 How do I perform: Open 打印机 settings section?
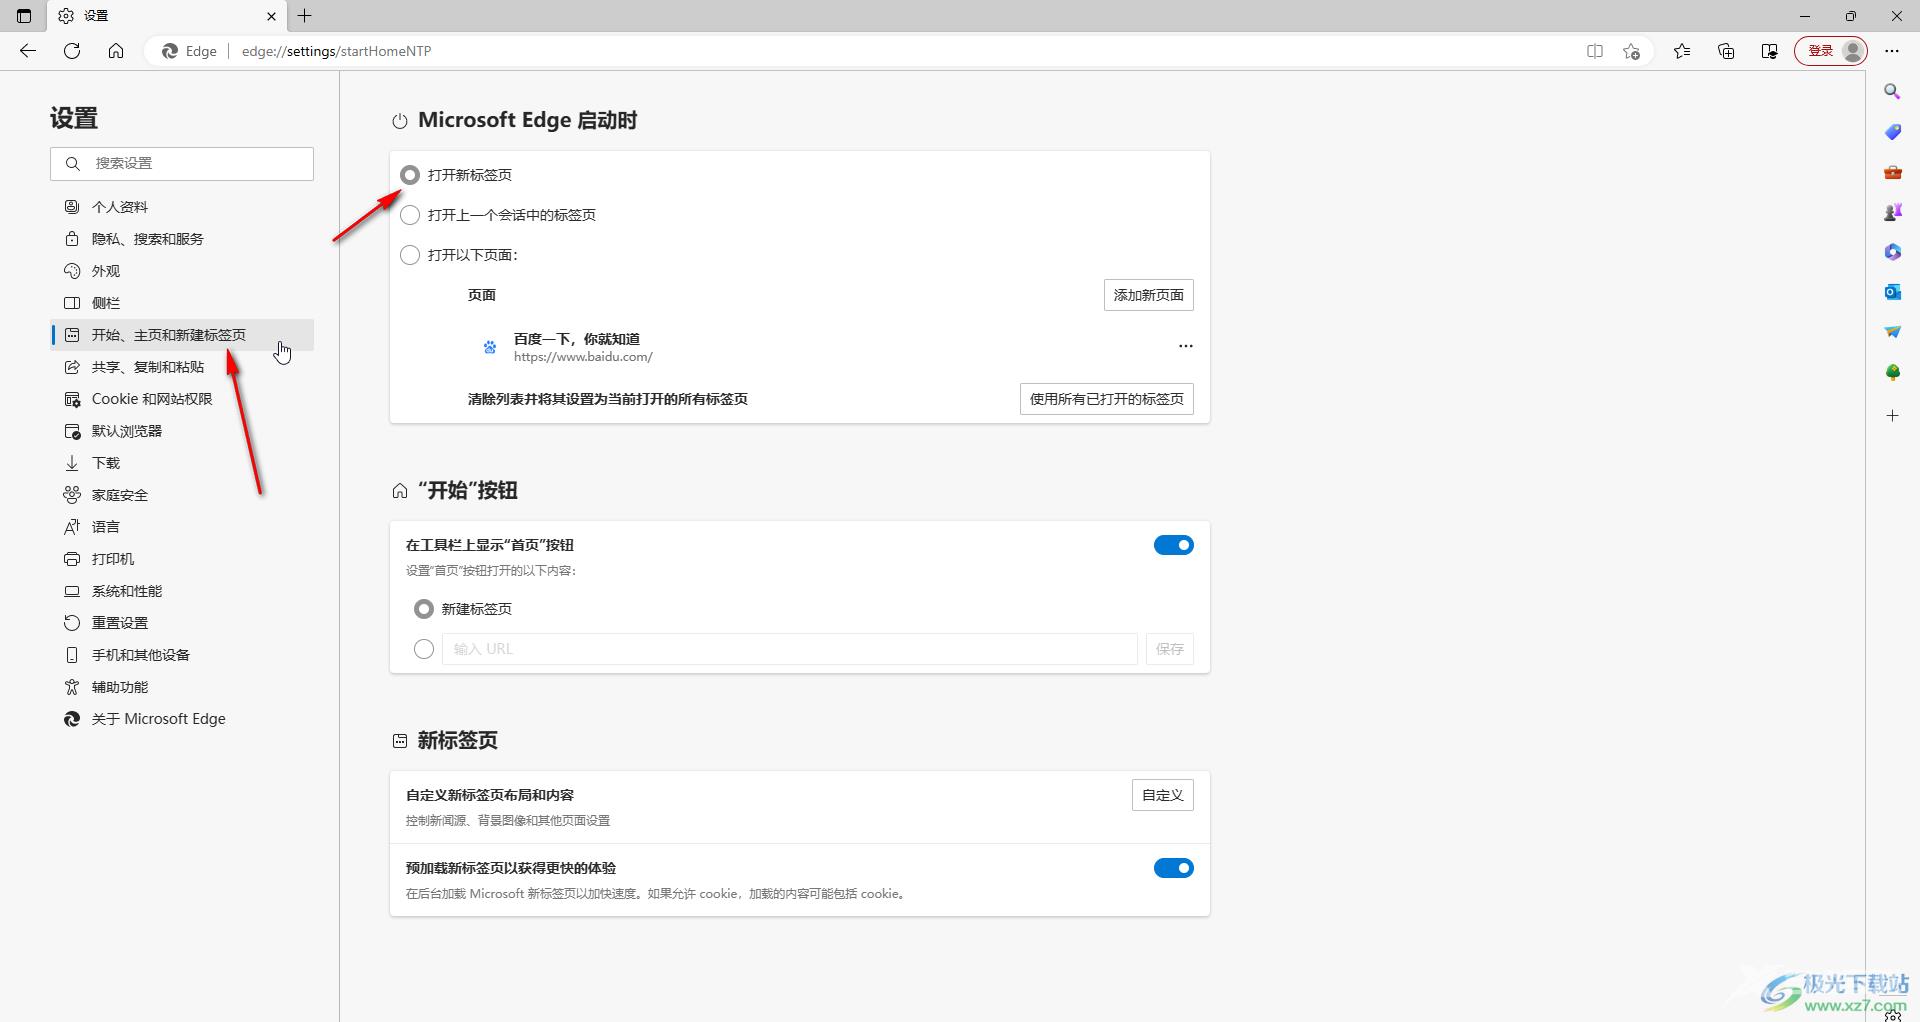[x=182, y=559]
